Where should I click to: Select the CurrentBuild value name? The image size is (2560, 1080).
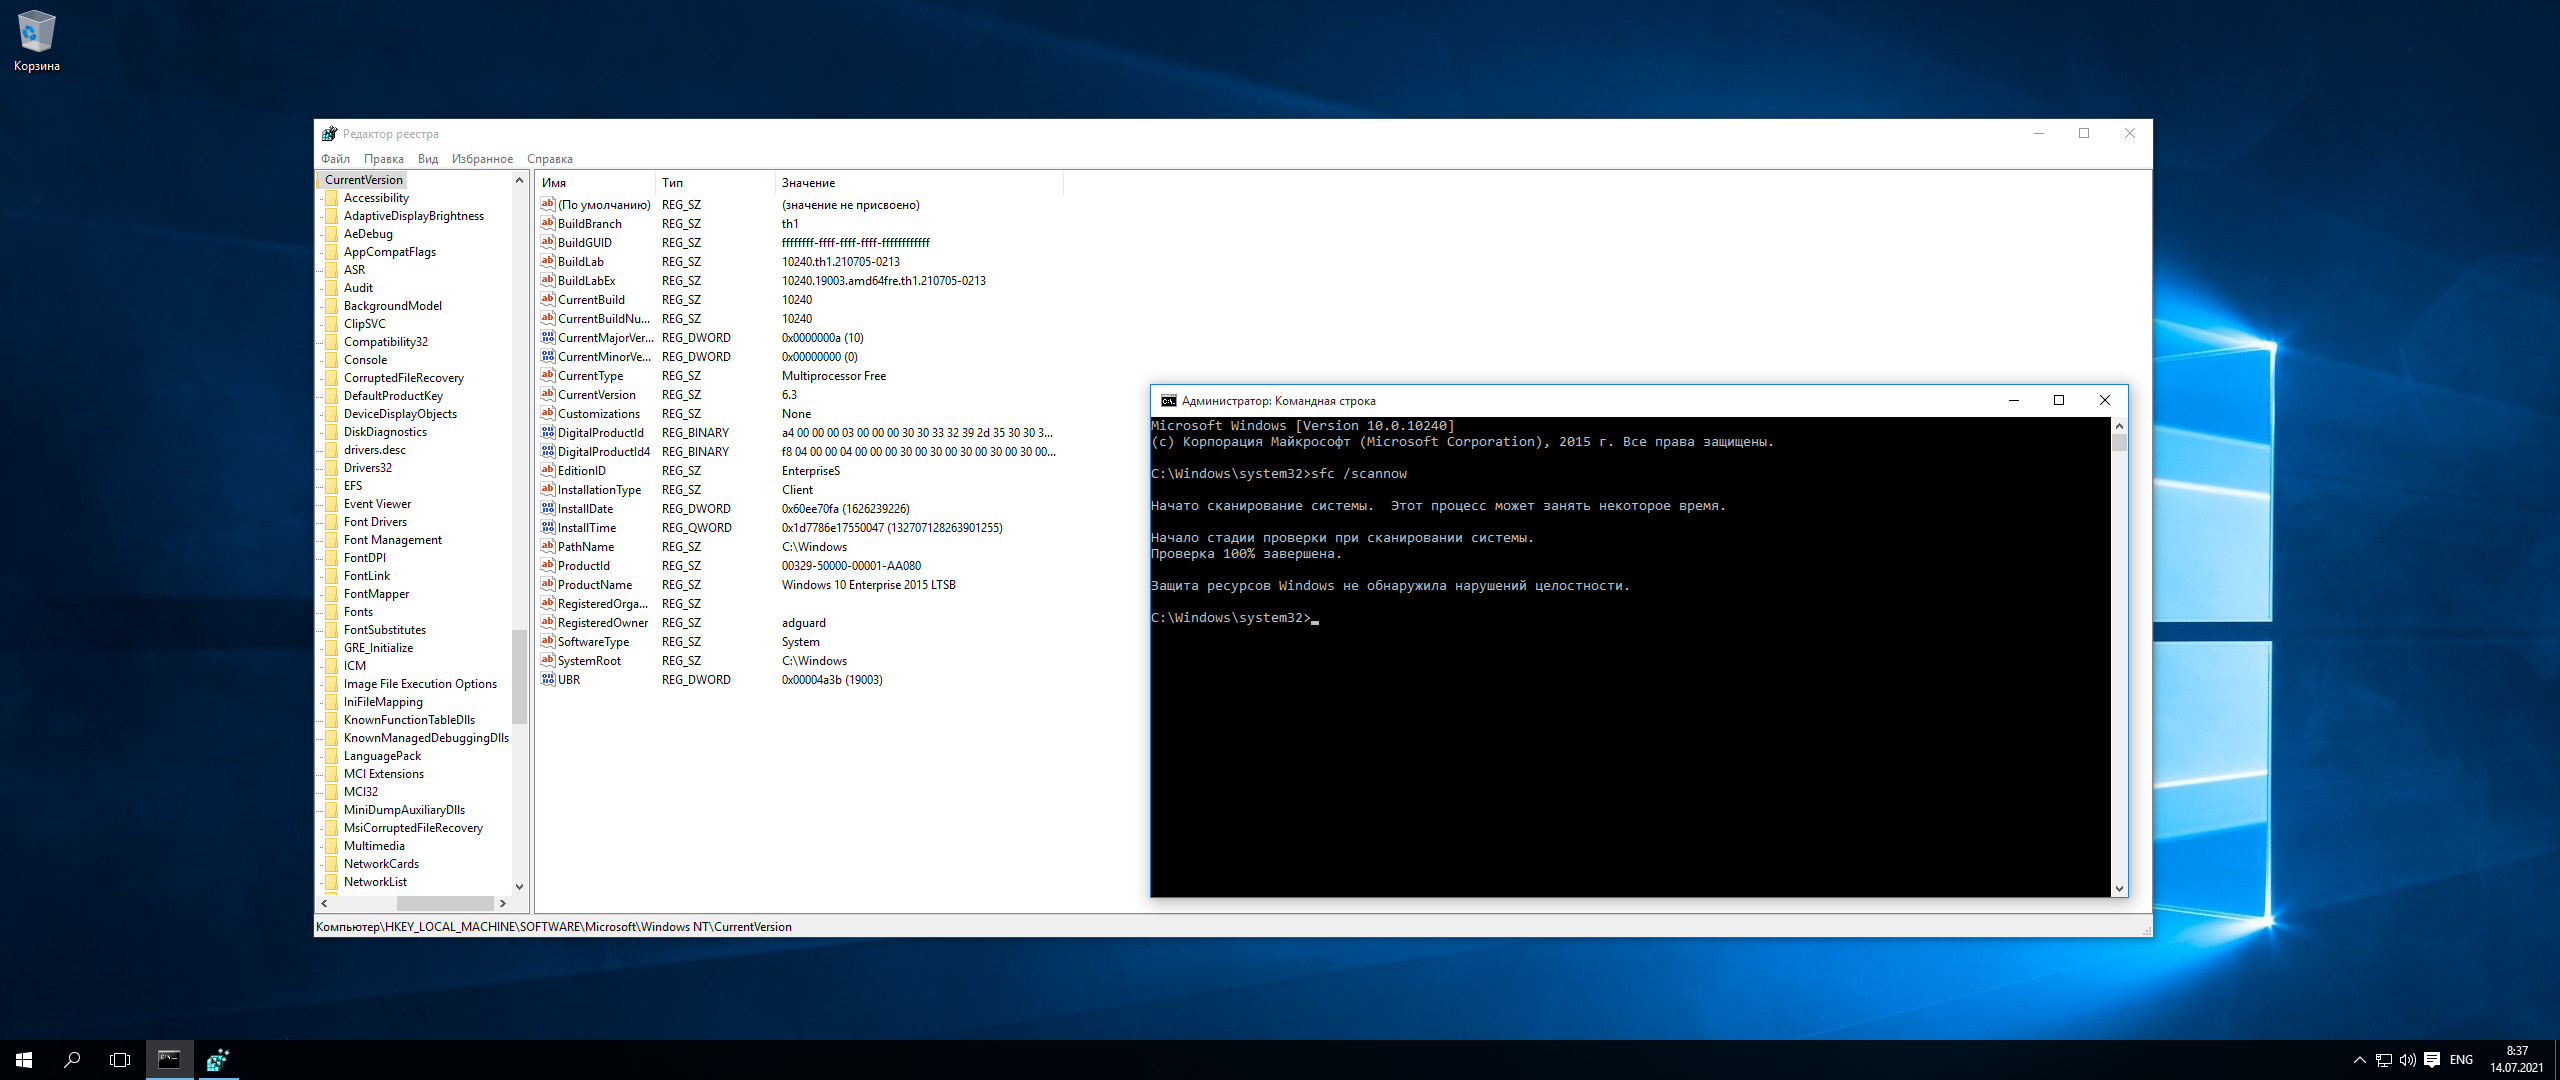coord(591,300)
